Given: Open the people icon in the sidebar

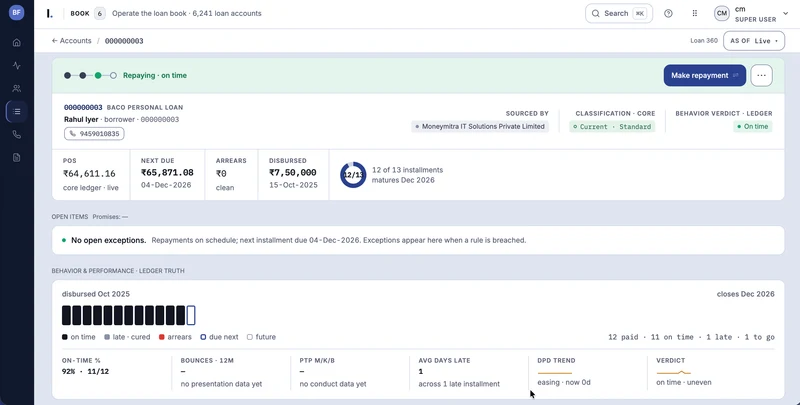Looking at the screenshot, I should tap(16, 88).
